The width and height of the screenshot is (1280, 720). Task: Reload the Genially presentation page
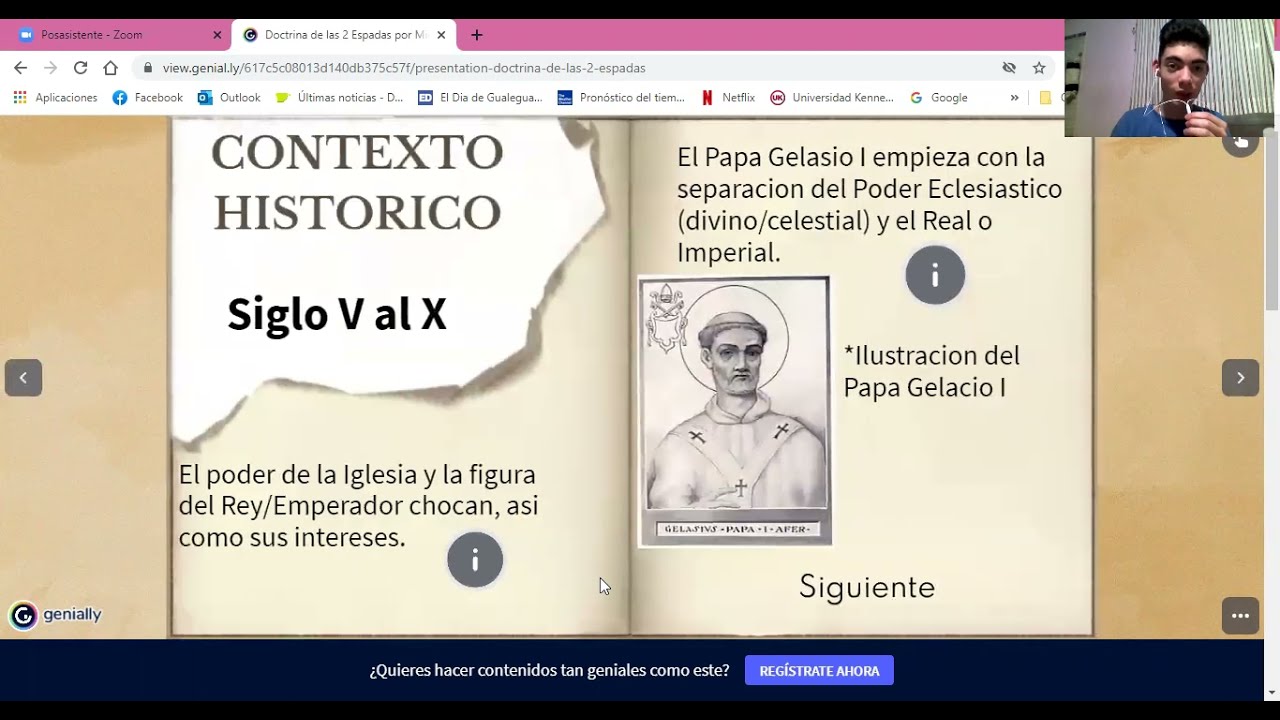click(80, 67)
